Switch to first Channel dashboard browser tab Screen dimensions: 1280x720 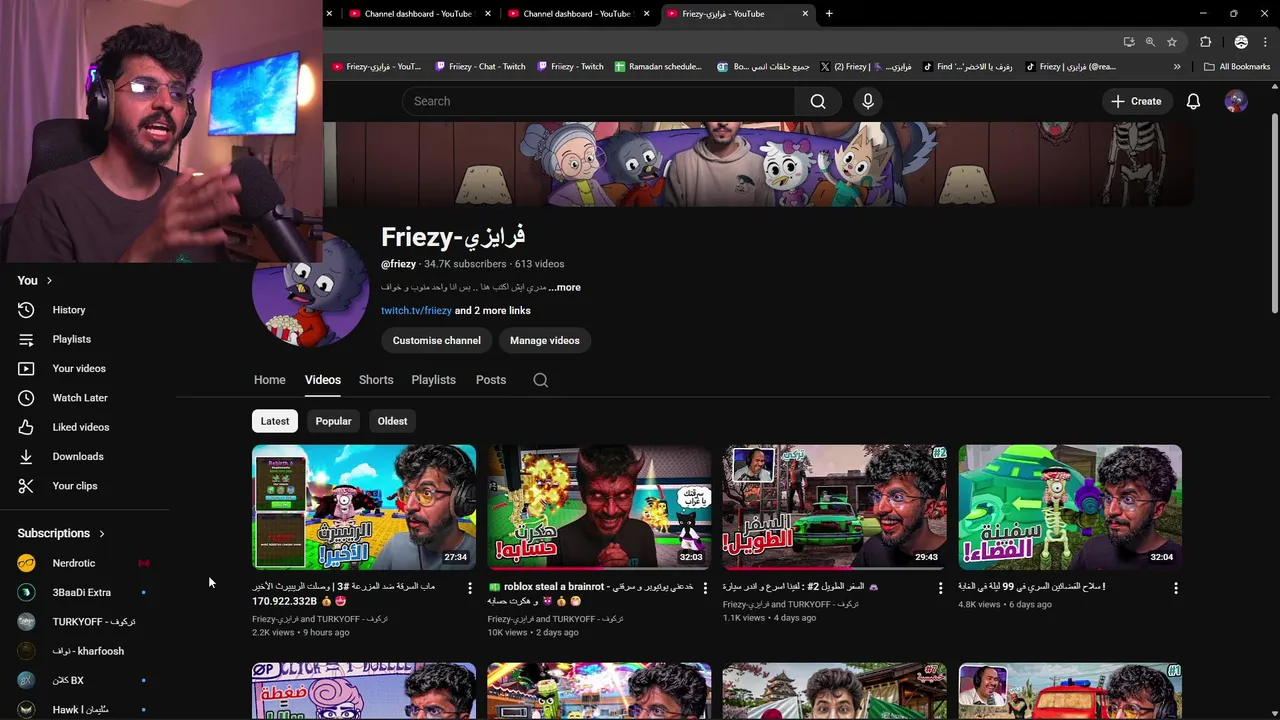pos(419,14)
